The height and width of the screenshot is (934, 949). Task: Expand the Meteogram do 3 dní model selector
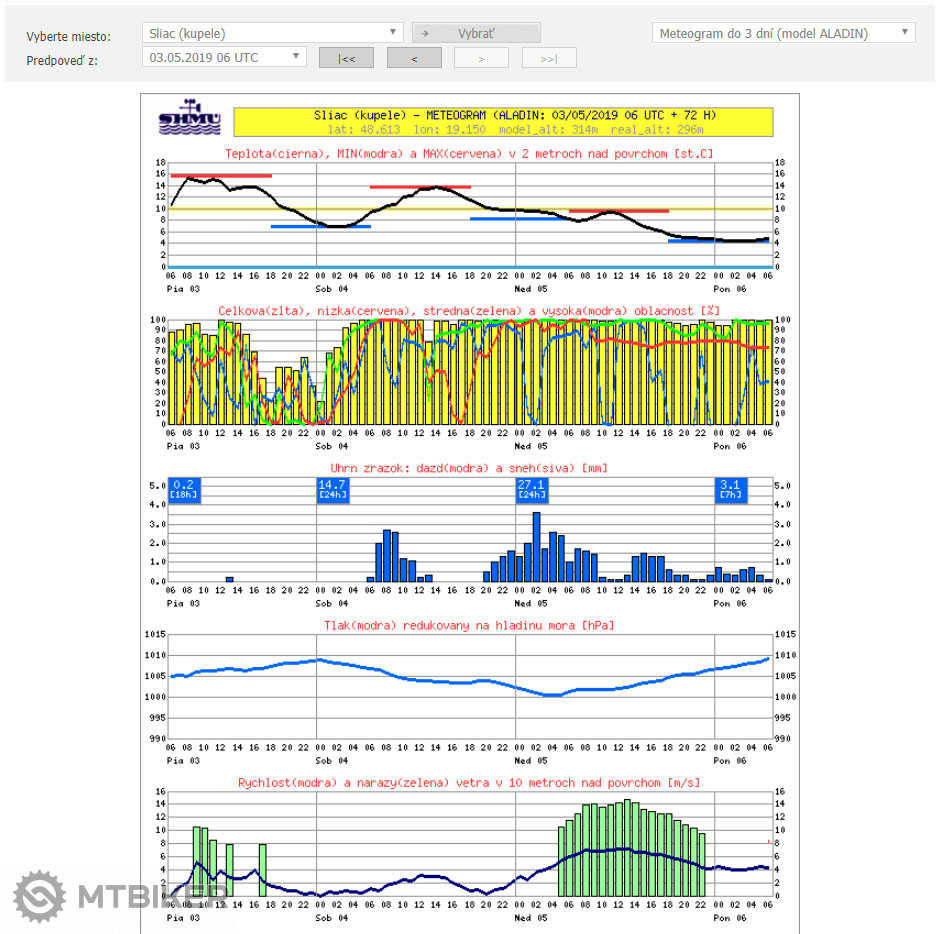coord(783,33)
